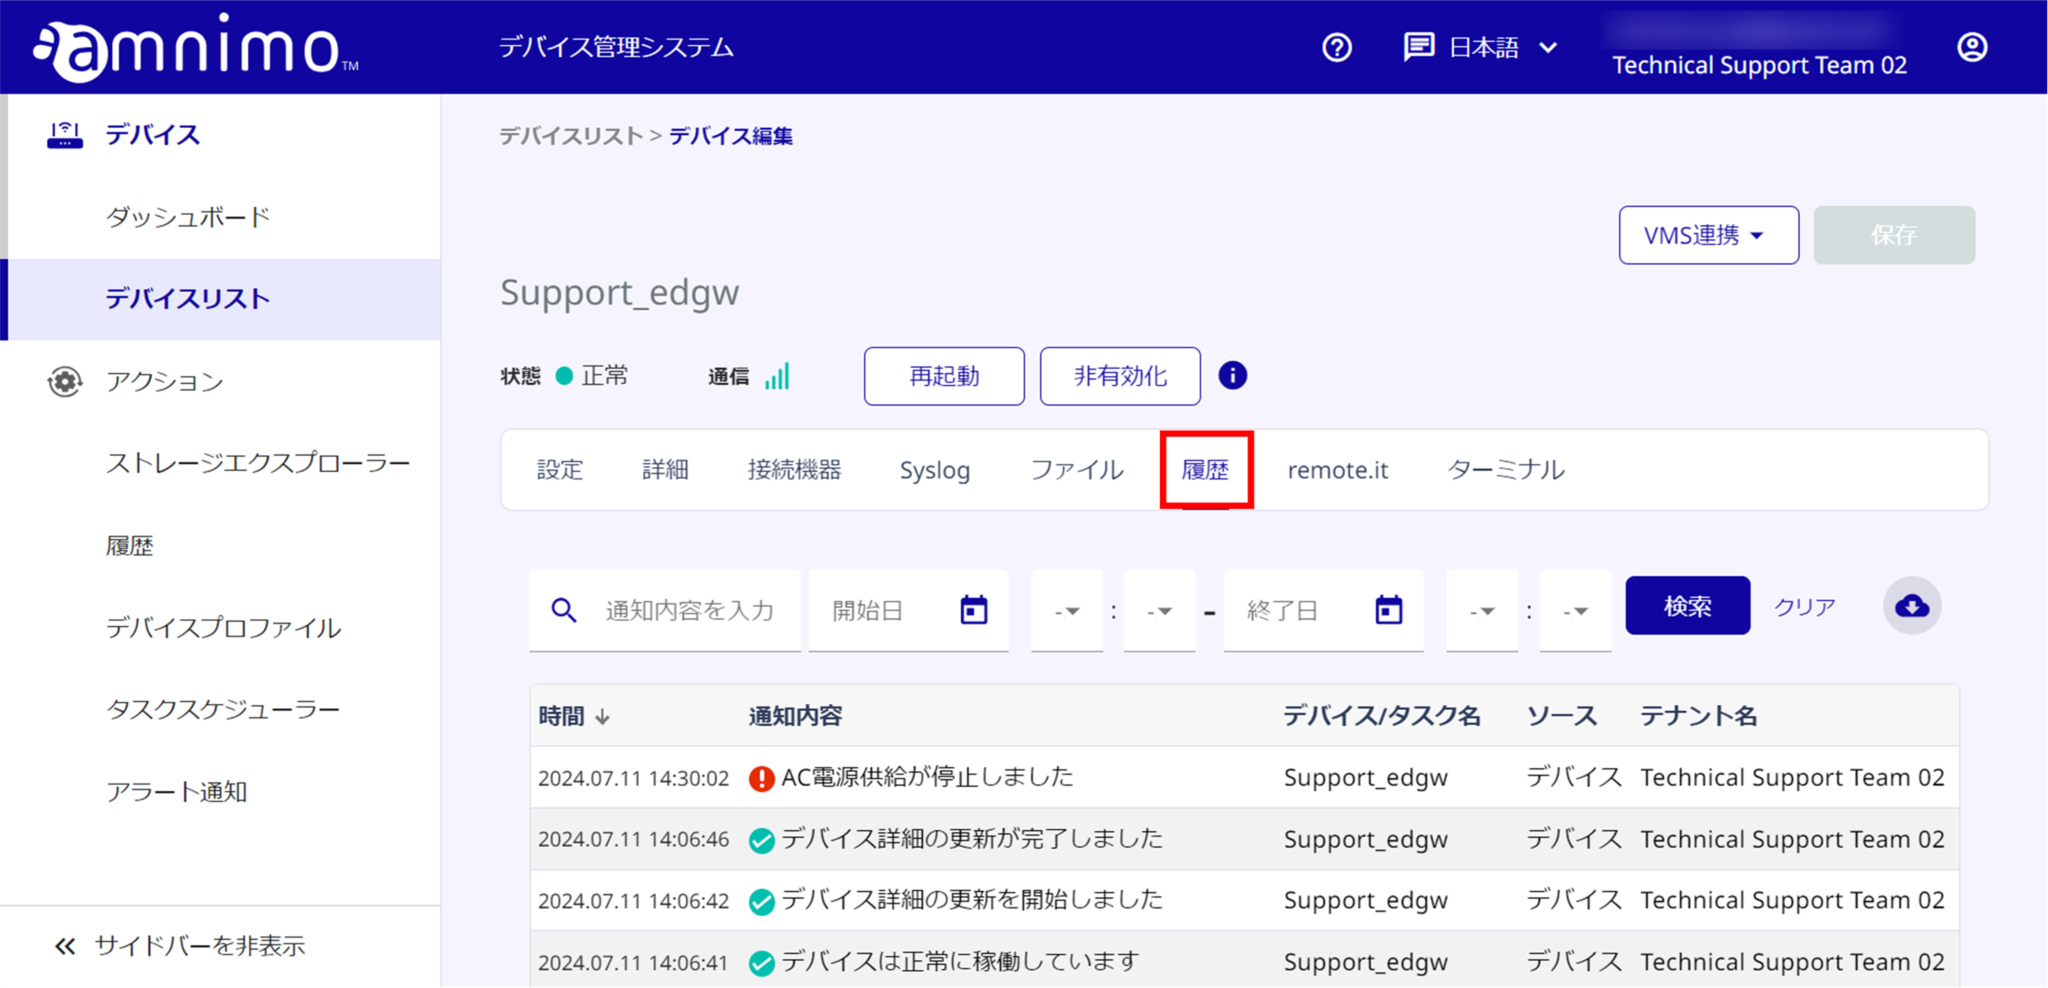Image resolution: width=2048 pixels, height=988 pixels.
Task: Click the device icon next to デバイス
Action: [x=64, y=133]
